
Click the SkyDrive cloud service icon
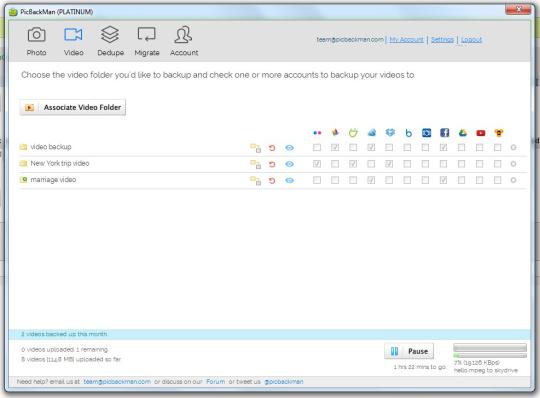[372, 133]
